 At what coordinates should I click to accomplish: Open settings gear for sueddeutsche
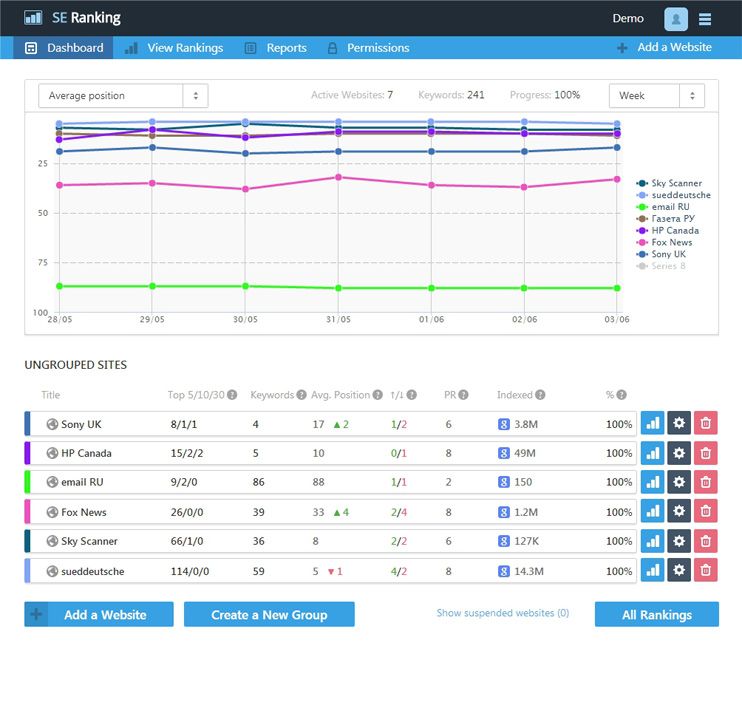click(x=679, y=570)
